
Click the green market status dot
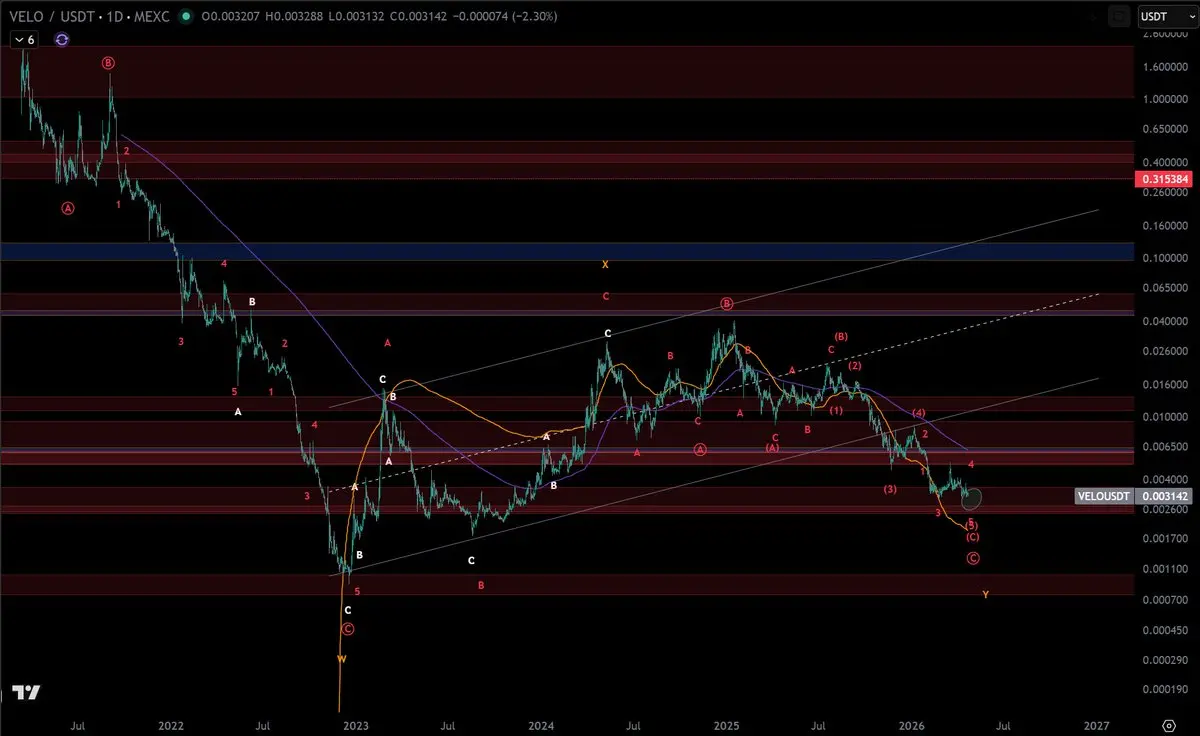pos(188,16)
